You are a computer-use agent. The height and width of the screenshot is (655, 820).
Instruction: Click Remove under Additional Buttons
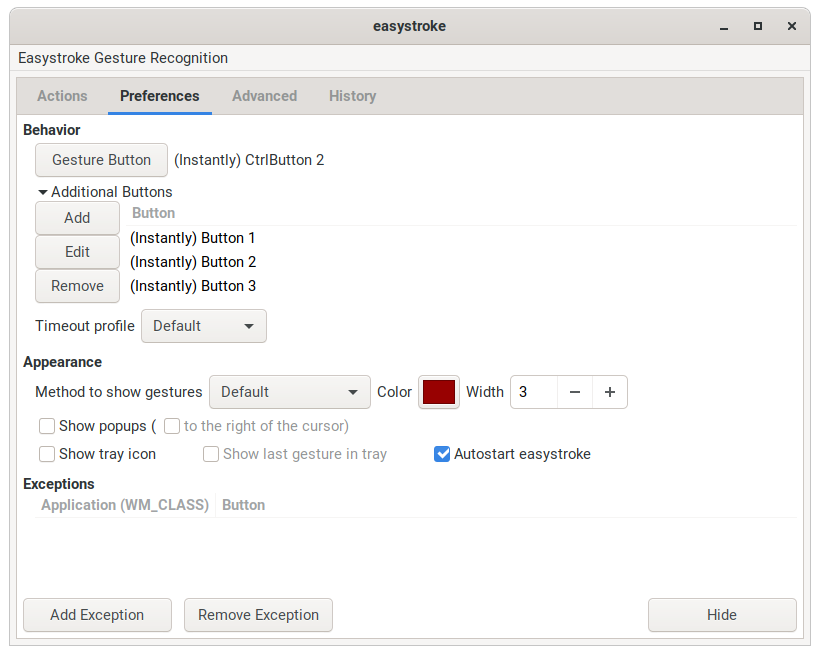coord(77,286)
